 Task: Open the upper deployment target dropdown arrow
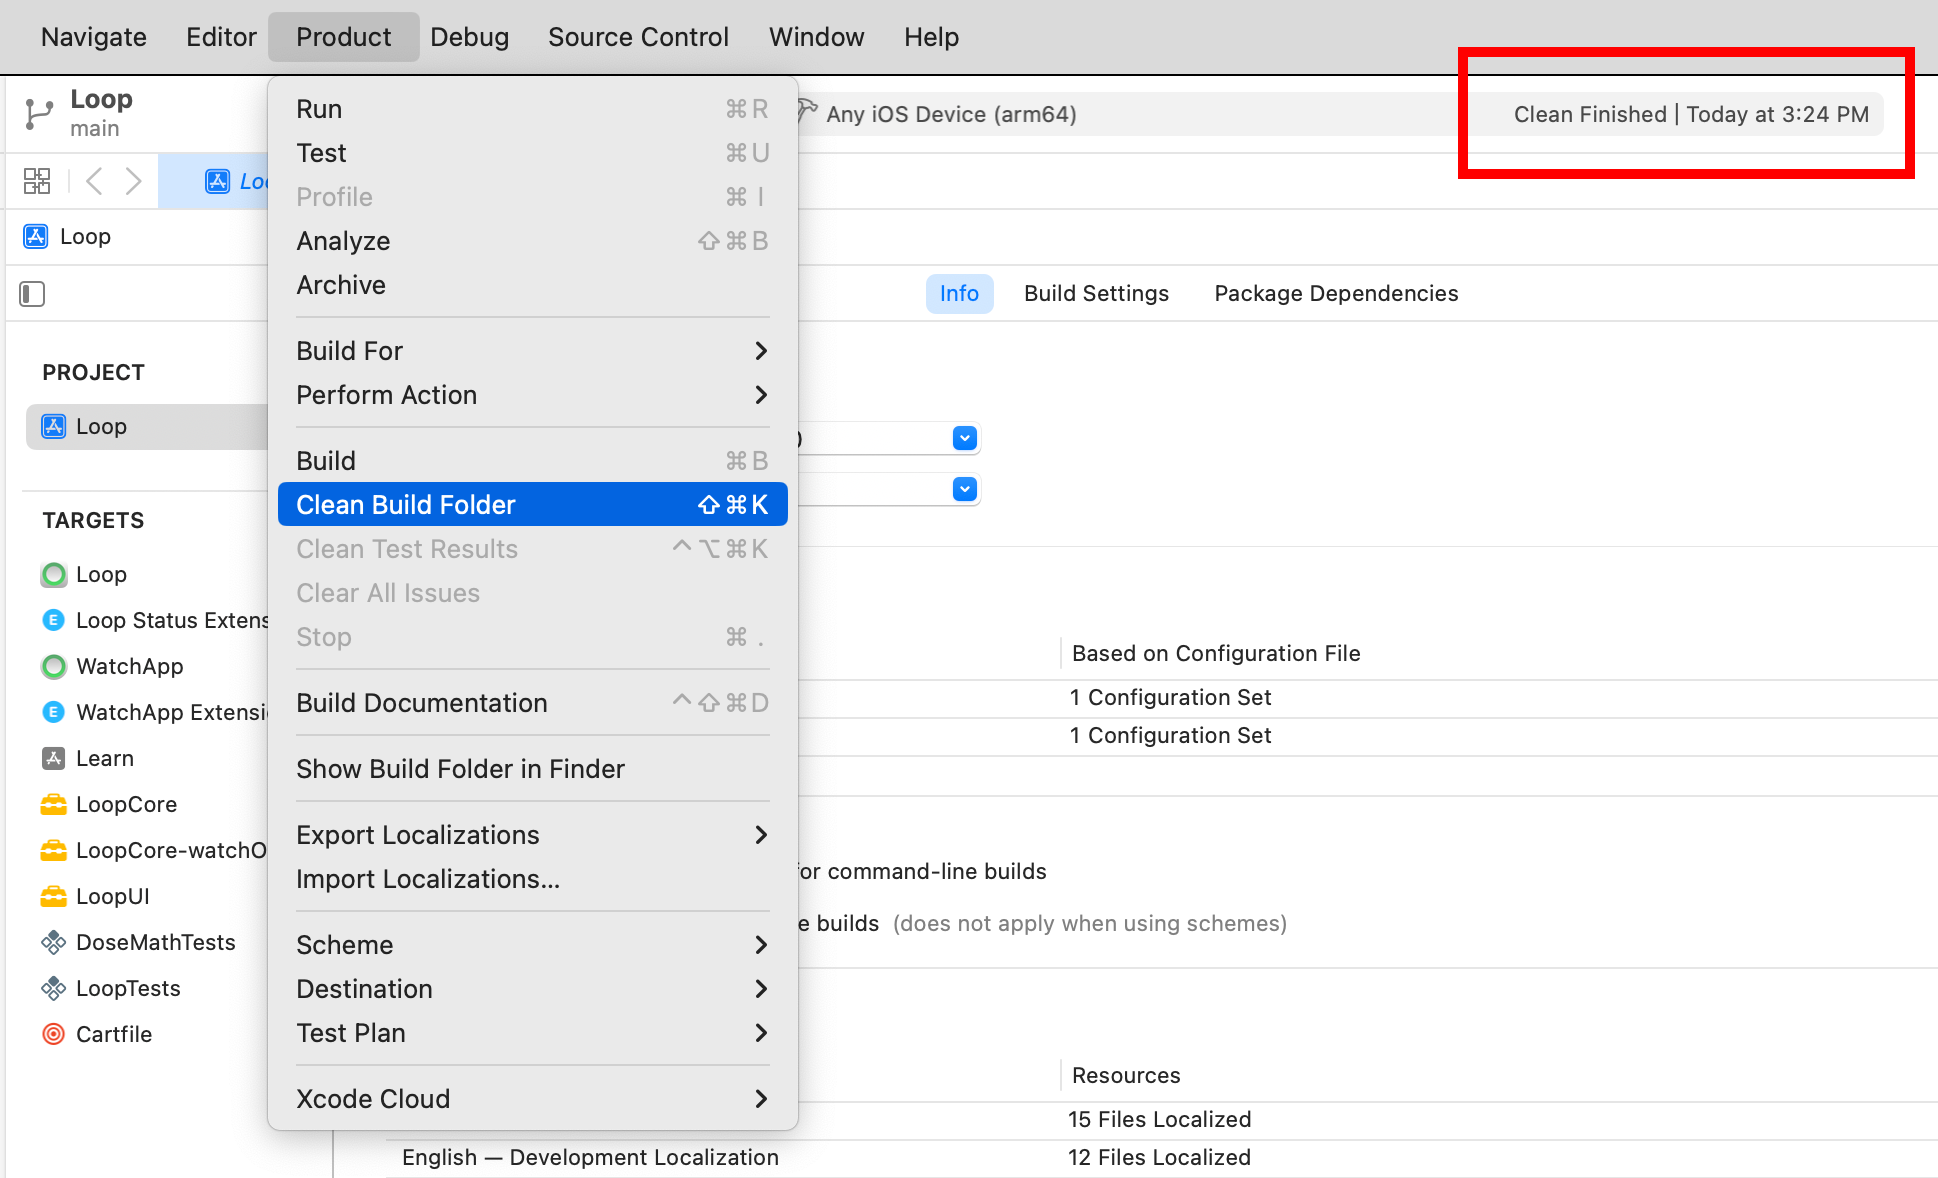965,438
